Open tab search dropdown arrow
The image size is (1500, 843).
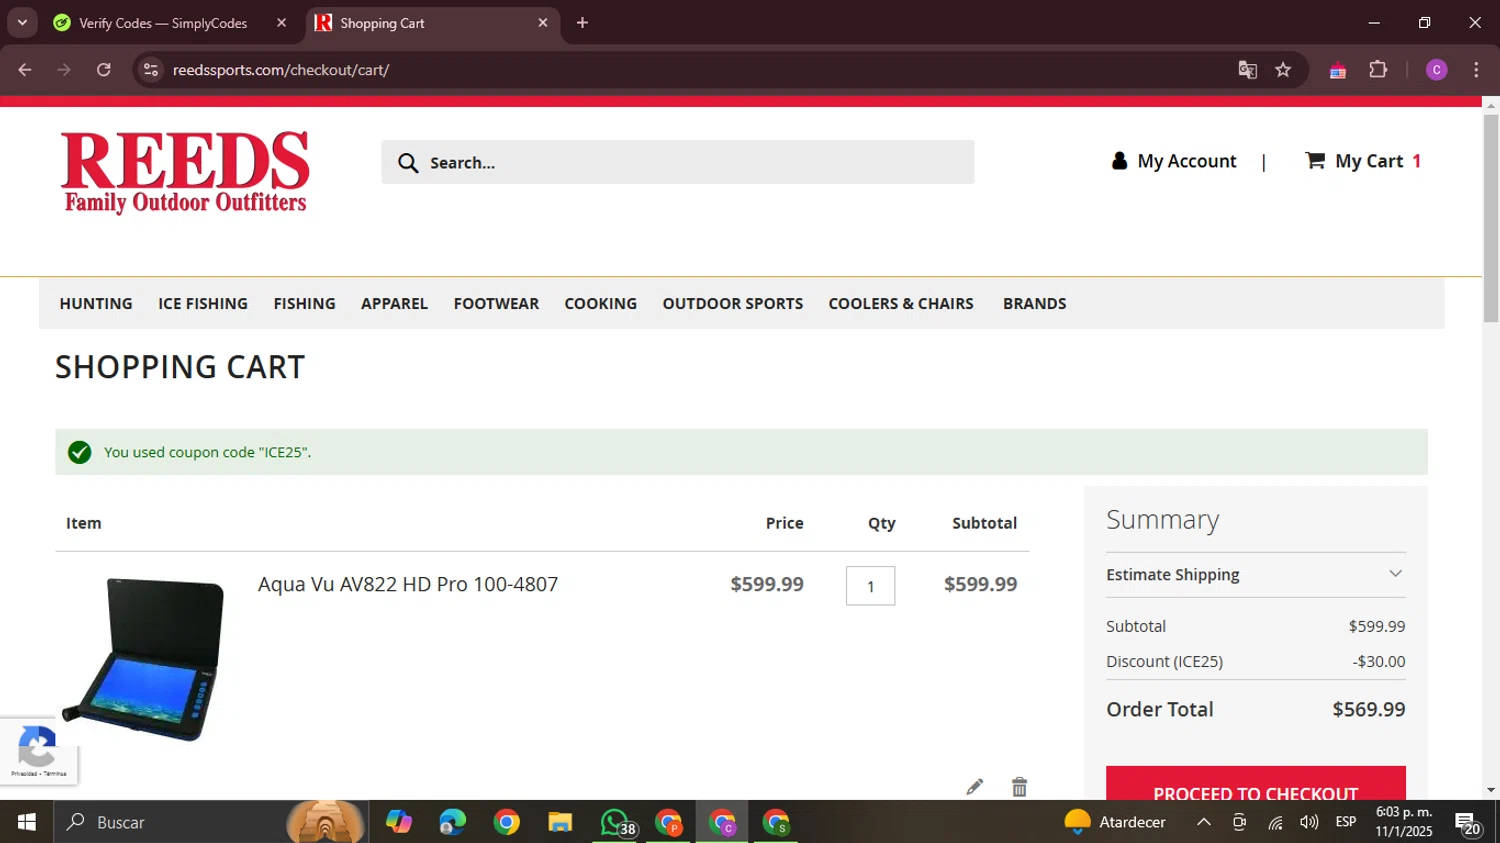point(22,23)
